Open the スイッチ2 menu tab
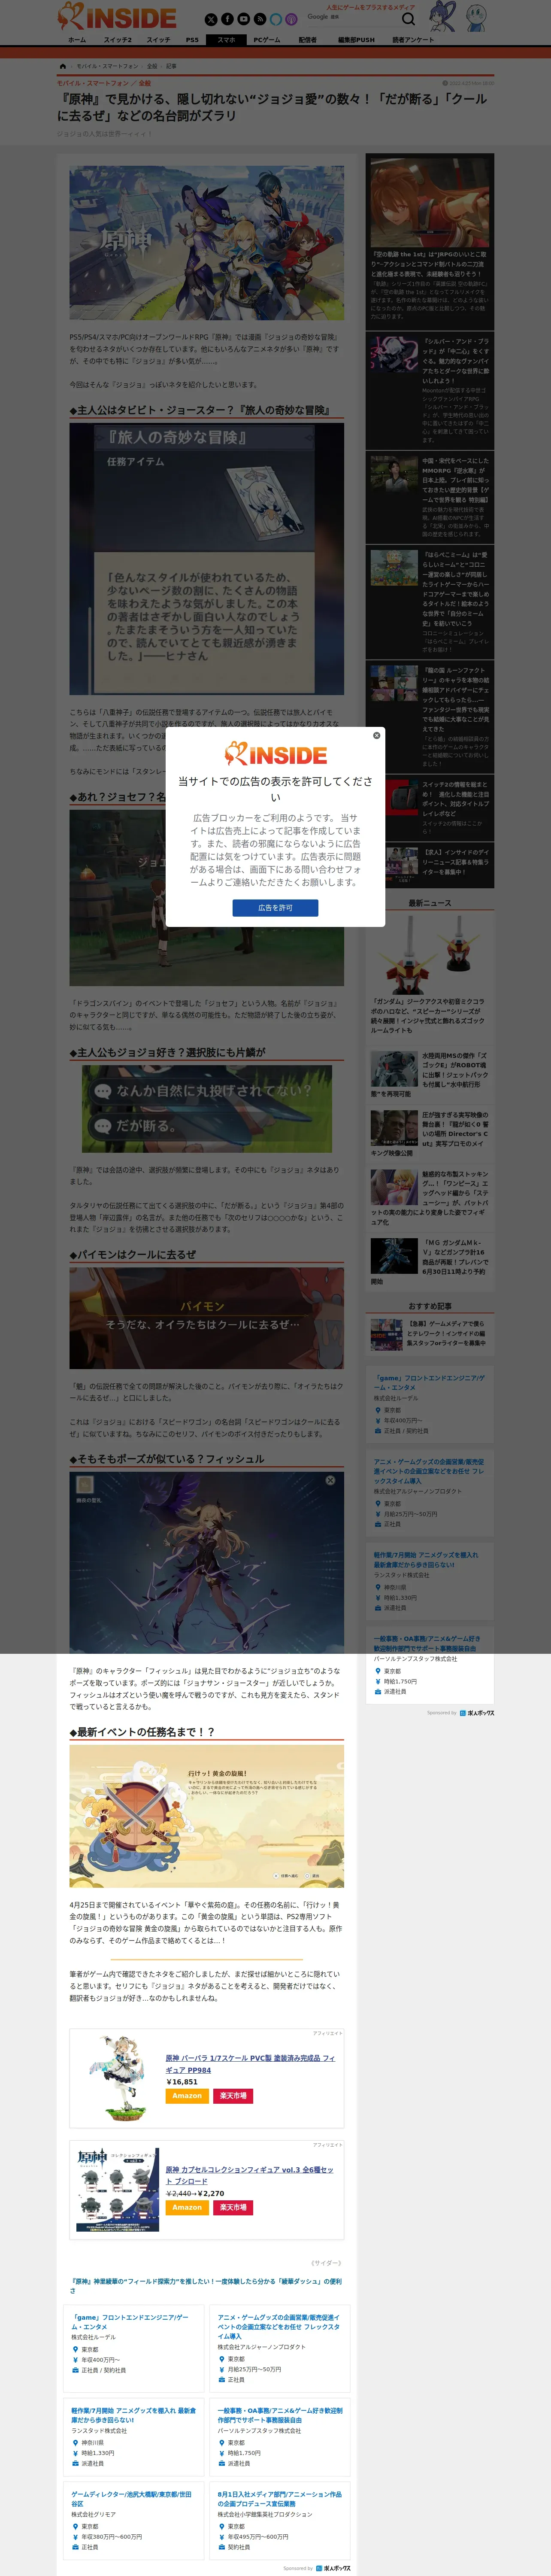This screenshot has height=2576, width=551. pyautogui.click(x=118, y=40)
